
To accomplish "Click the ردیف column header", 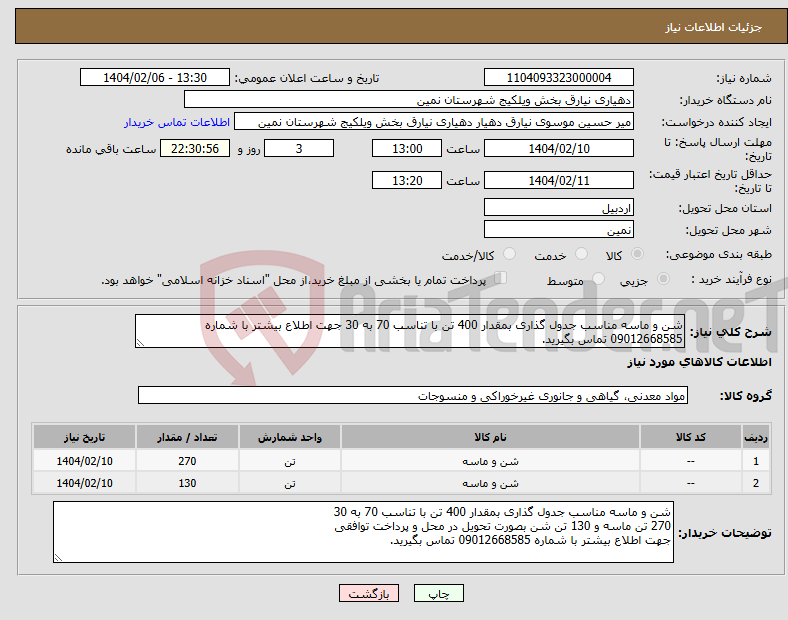I will coord(755,437).
